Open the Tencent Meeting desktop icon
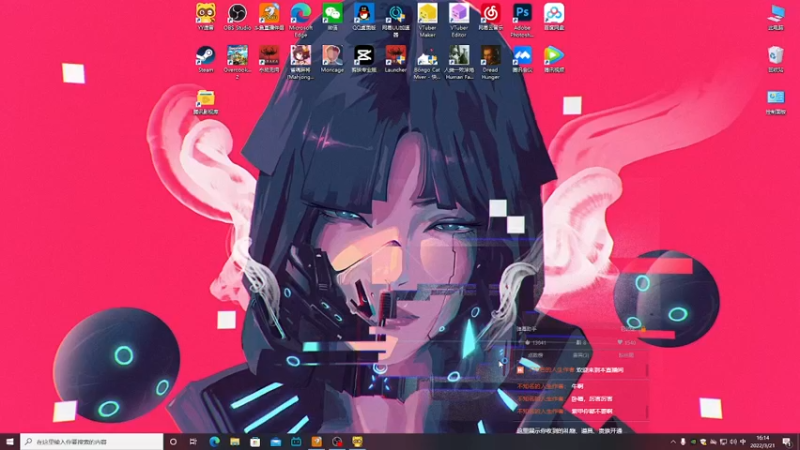Image resolution: width=800 pixels, height=450 pixels. click(x=522, y=59)
